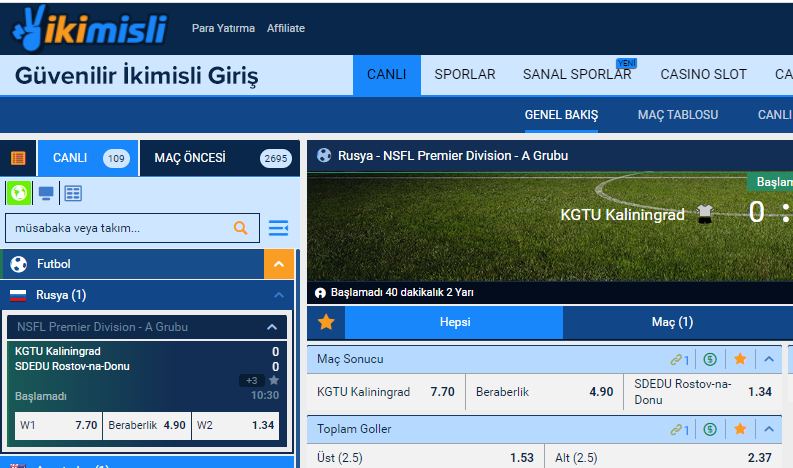Open the Affiliate link
Viewport: 793px width, 468px height.
(286, 28)
